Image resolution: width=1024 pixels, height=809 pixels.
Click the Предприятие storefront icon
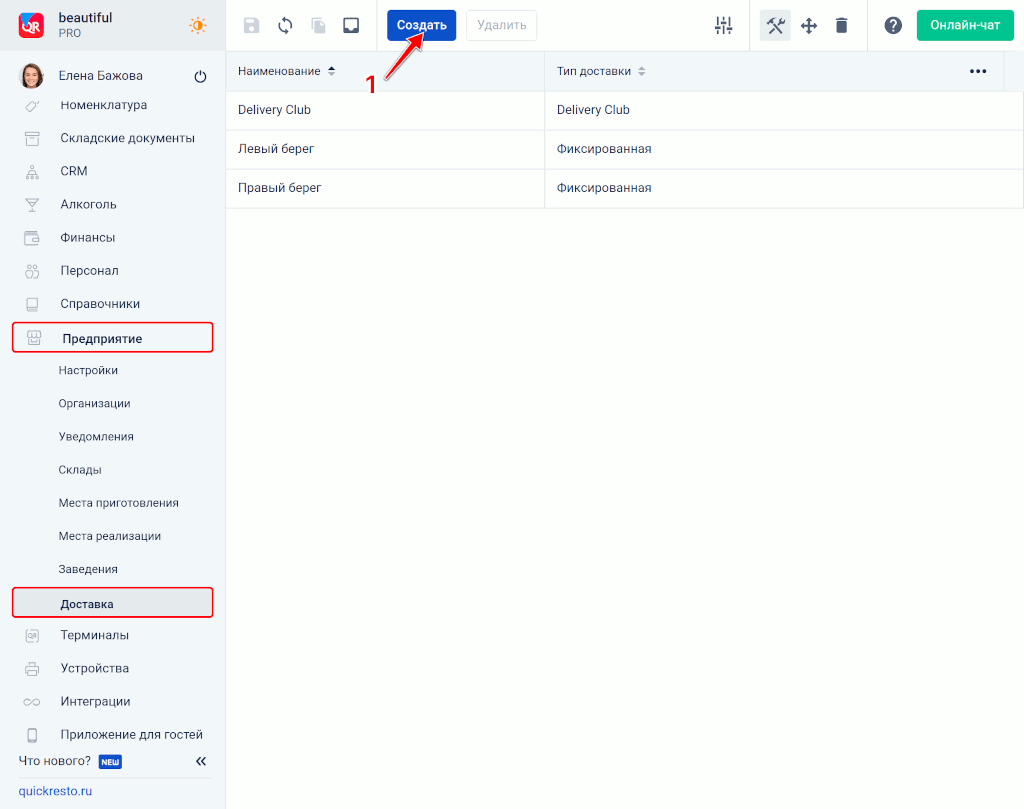pos(34,338)
